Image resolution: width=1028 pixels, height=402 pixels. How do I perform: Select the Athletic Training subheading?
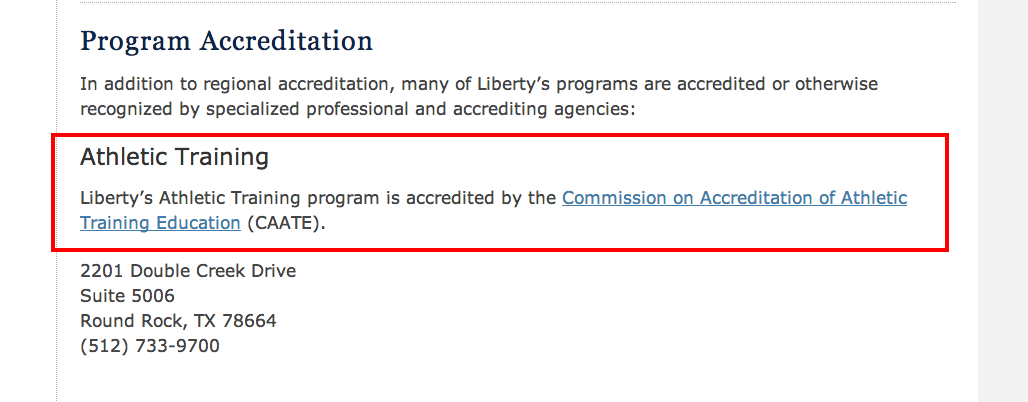174,157
